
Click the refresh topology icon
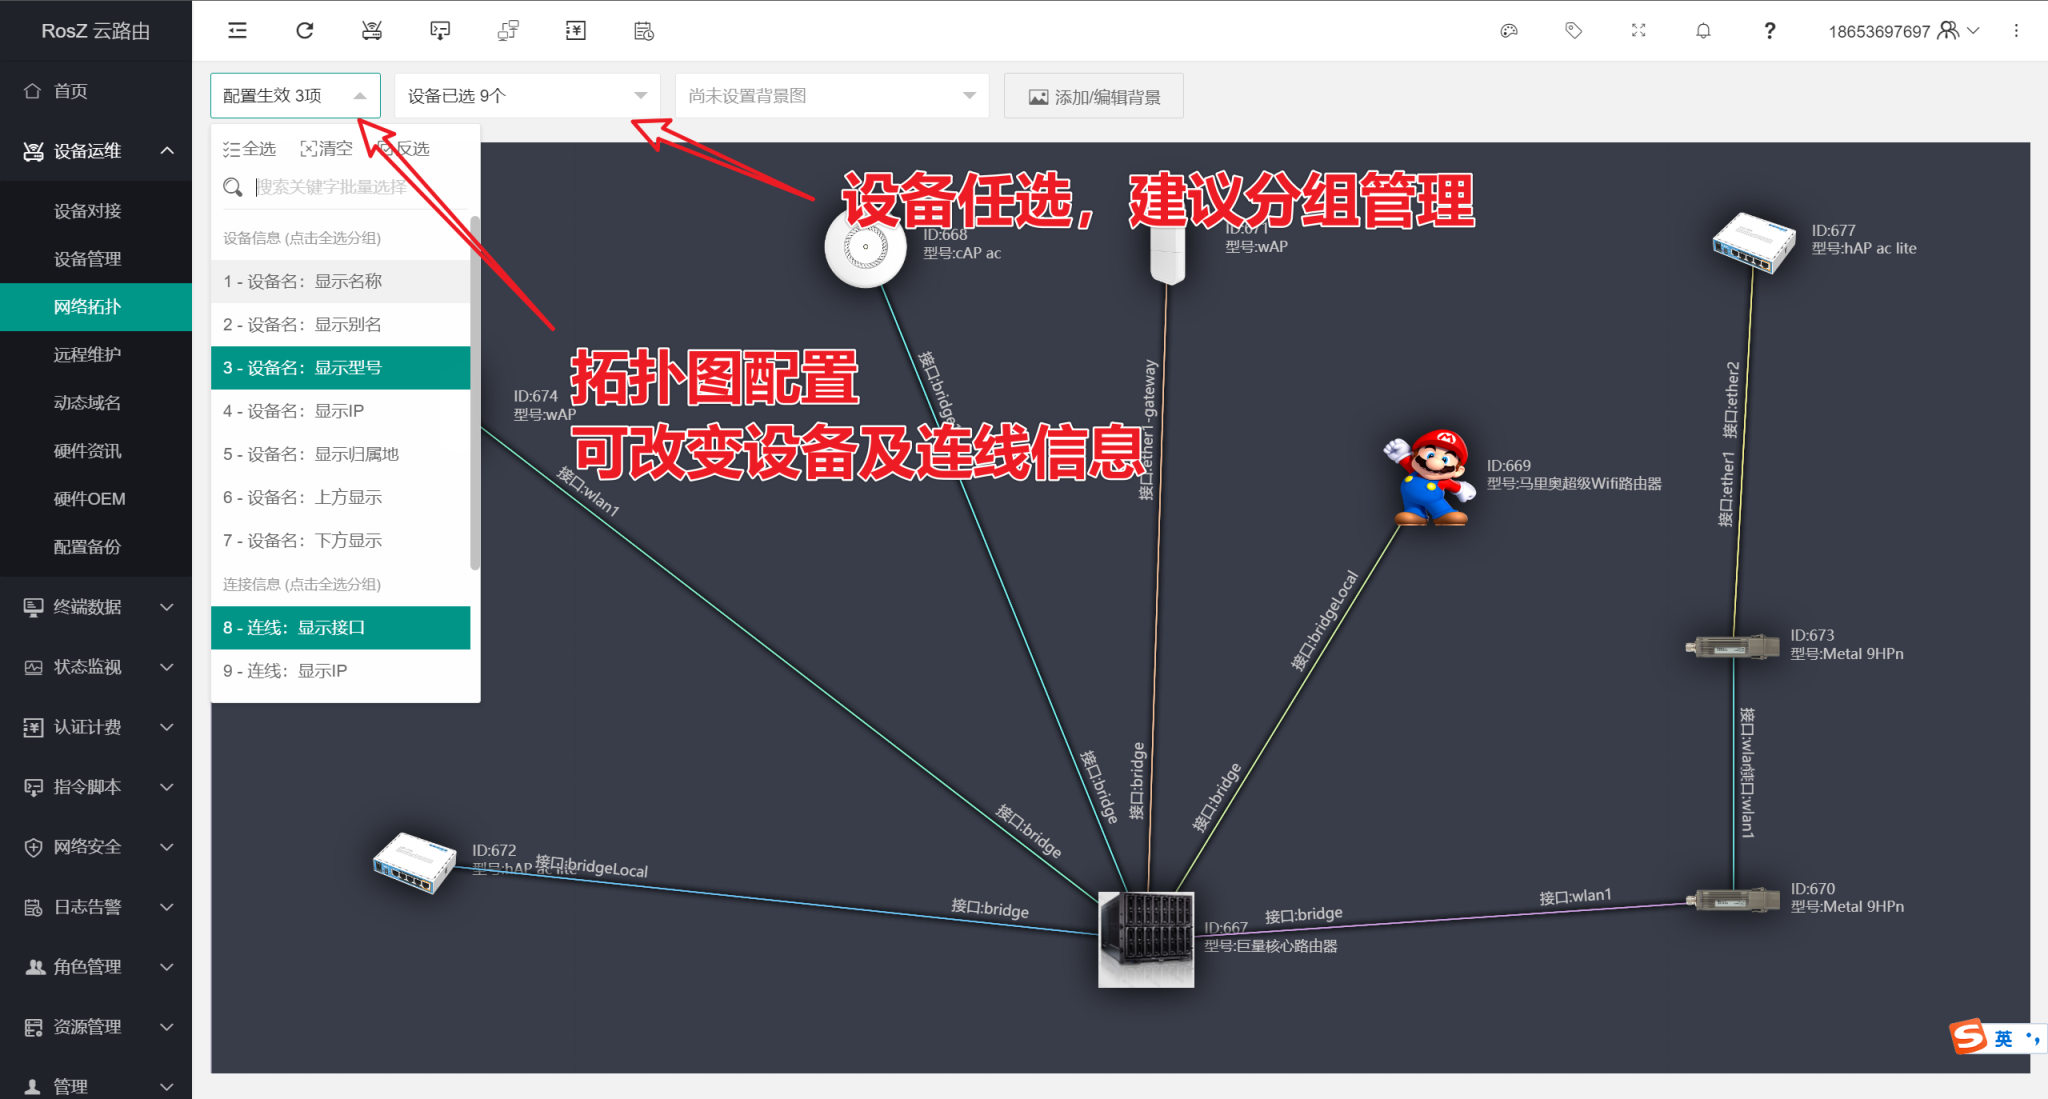pyautogui.click(x=305, y=30)
